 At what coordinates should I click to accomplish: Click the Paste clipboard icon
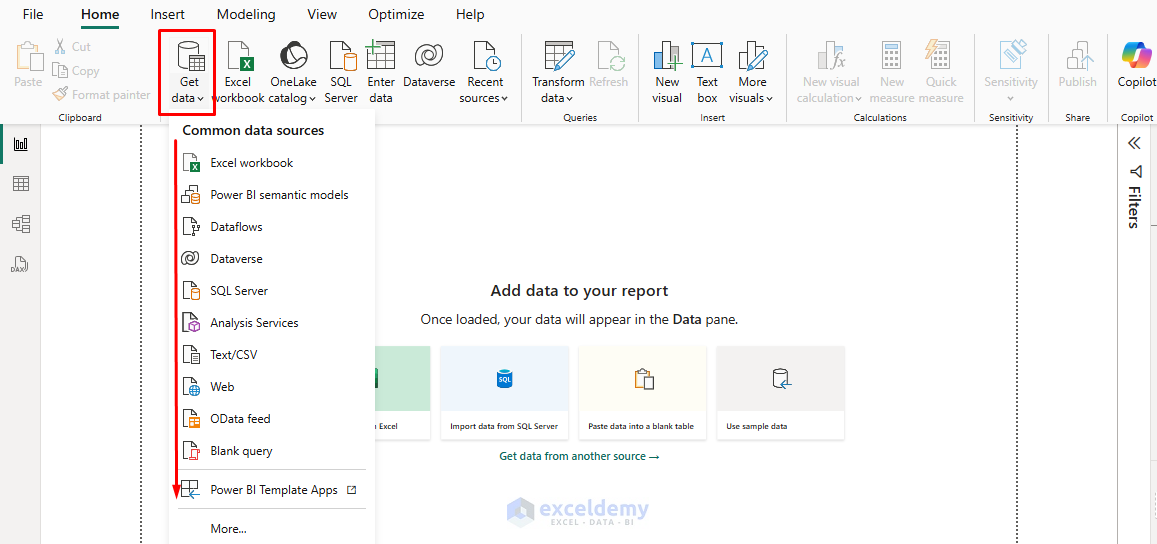click(28, 56)
